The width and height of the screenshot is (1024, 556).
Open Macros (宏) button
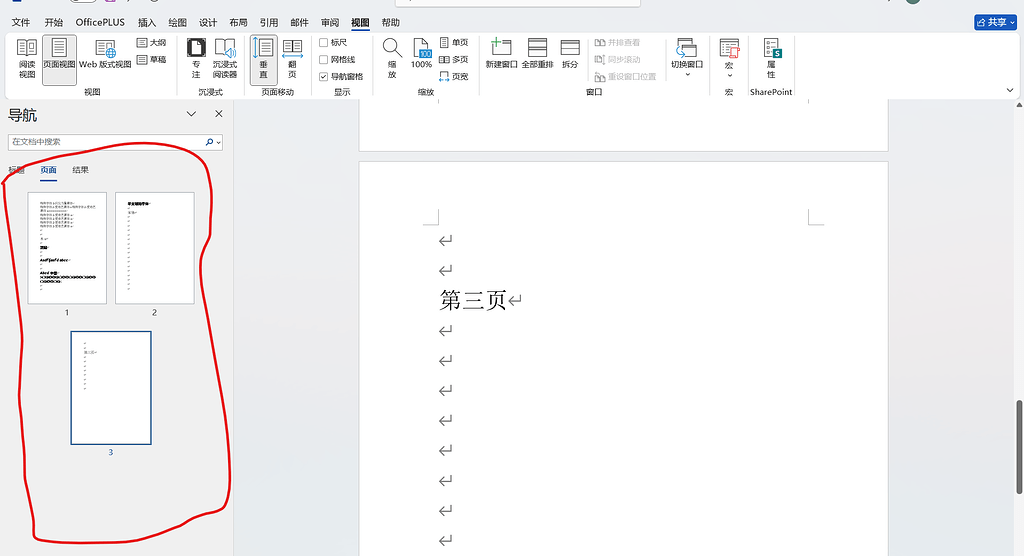click(729, 57)
